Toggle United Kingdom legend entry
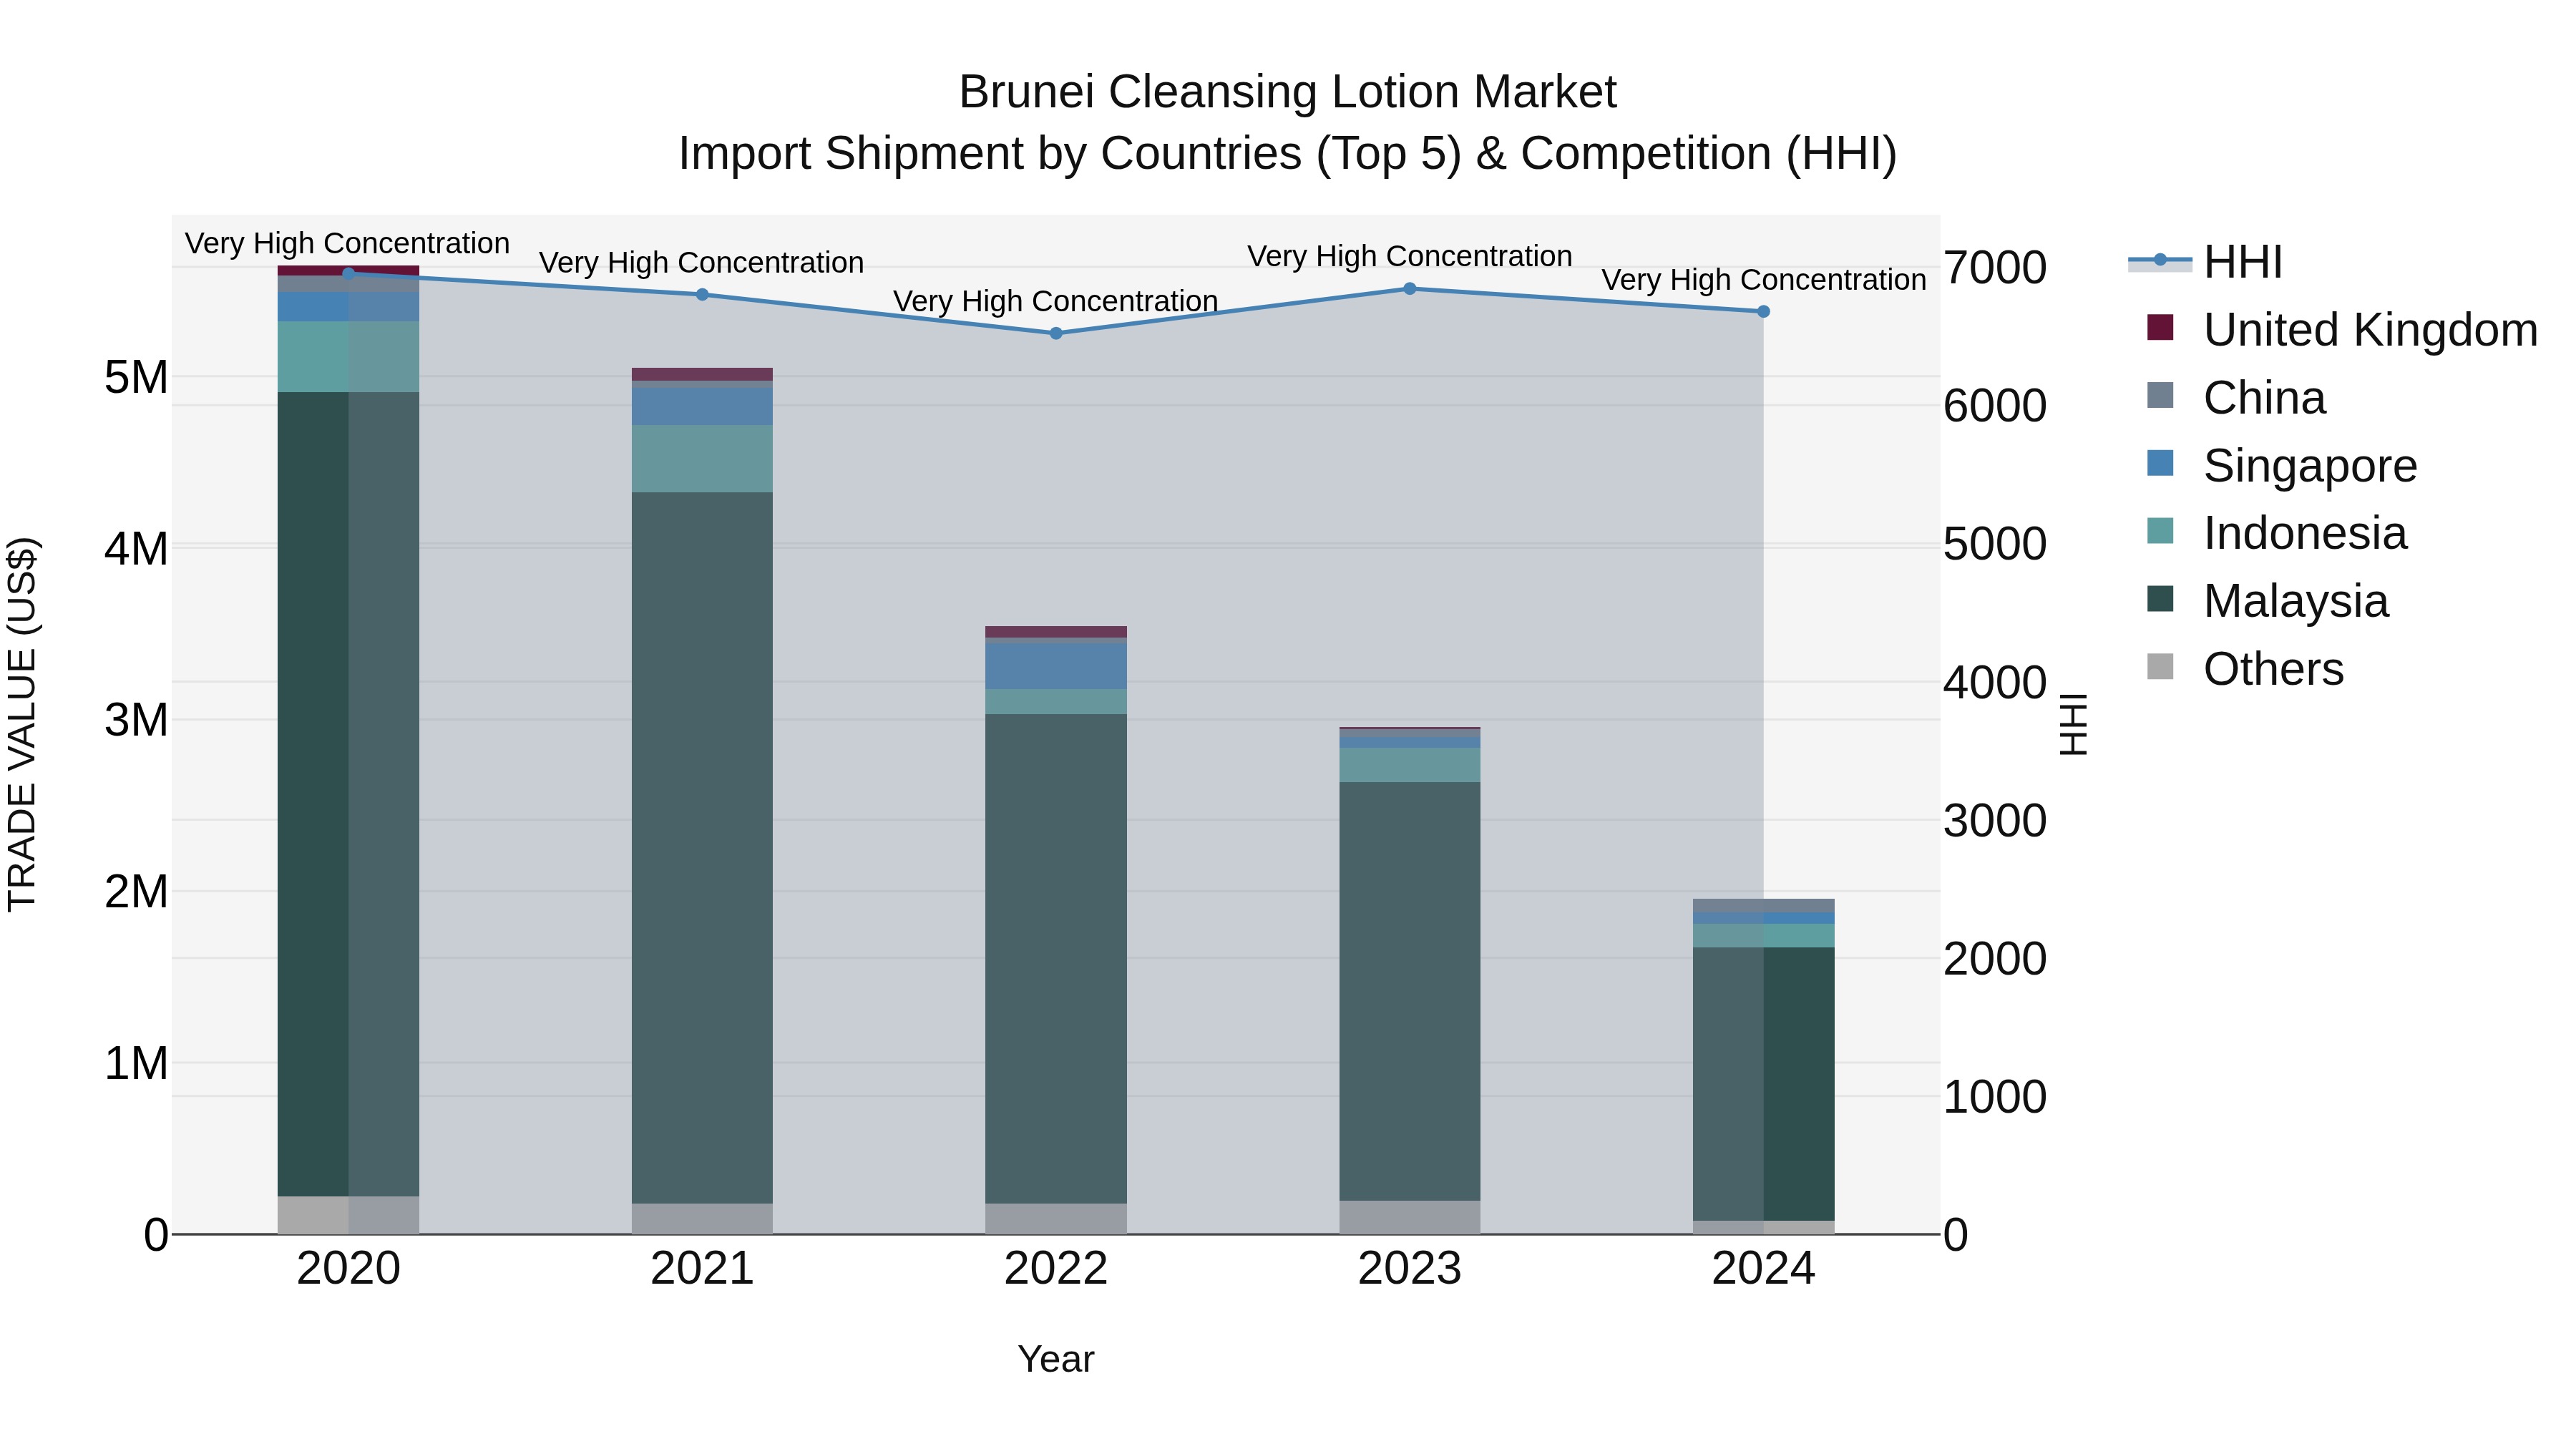This screenshot has height=1449, width=2576. pos(2341,330)
